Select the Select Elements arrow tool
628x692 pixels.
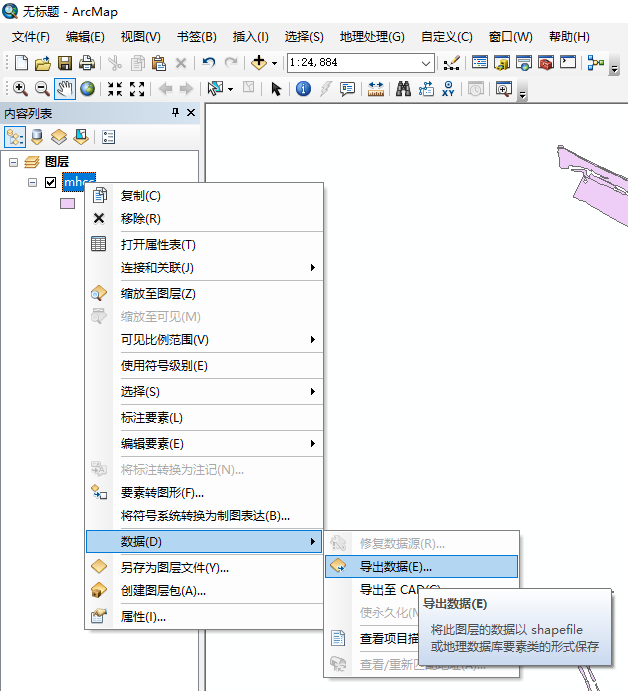[276, 89]
